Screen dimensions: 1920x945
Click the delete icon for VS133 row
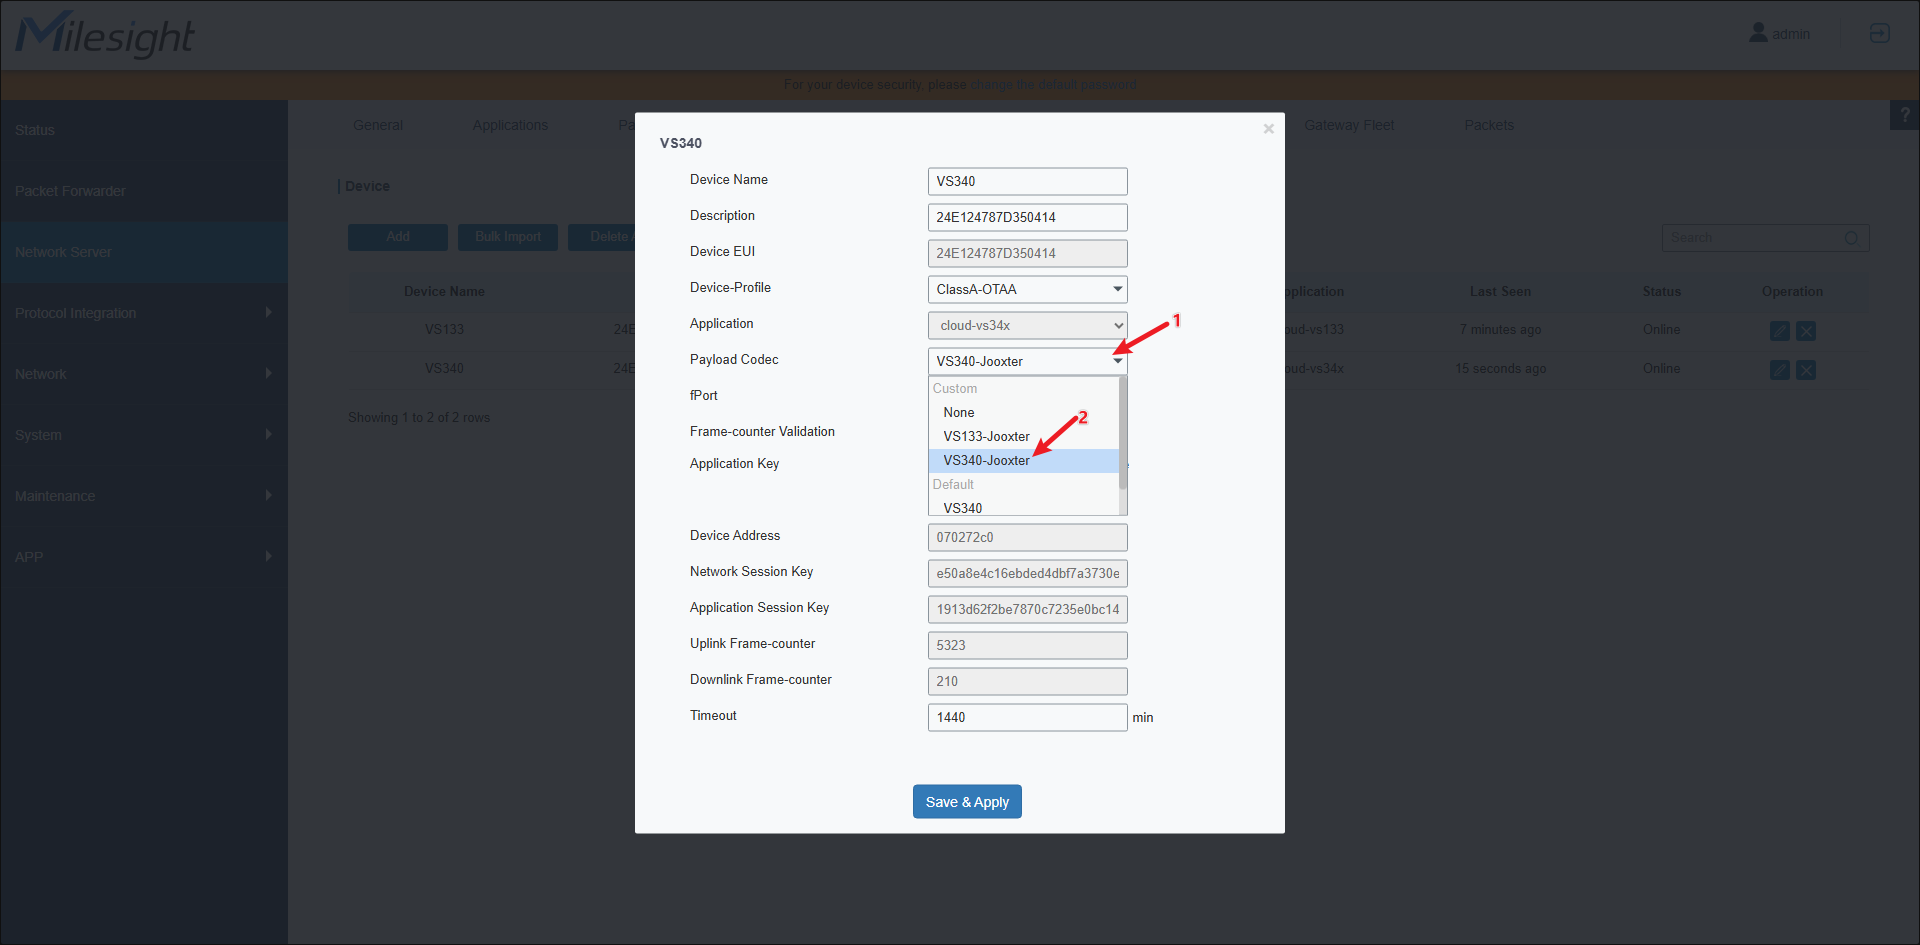click(x=1805, y=331)
